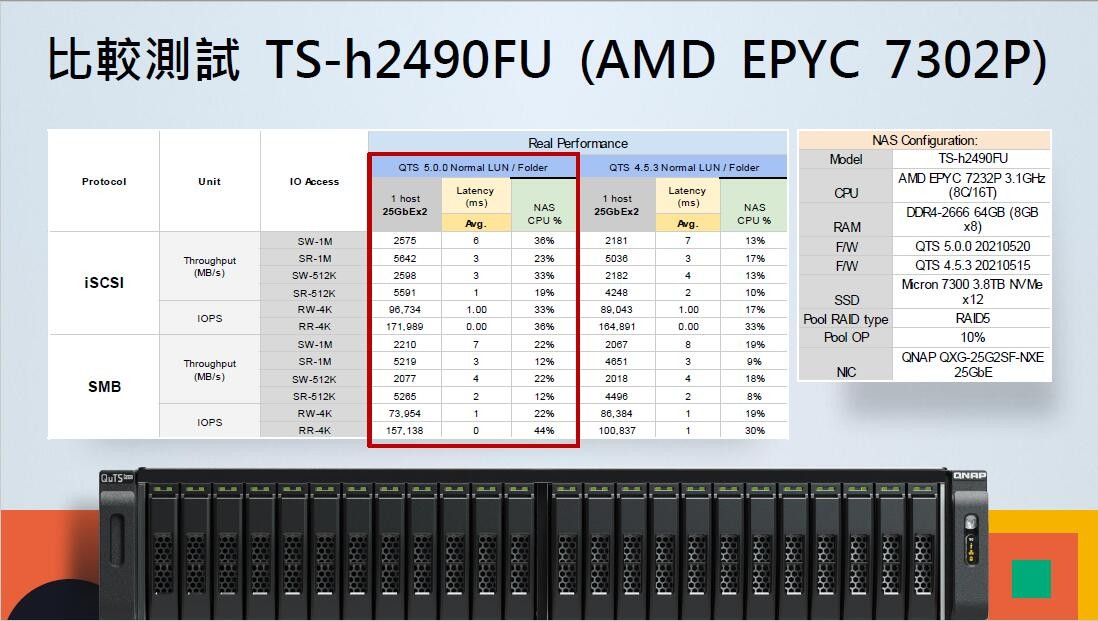Viewport: 1098px width, 621px height.
Task: Click the 164,891 IOPS cell
Action: [616, 326]
